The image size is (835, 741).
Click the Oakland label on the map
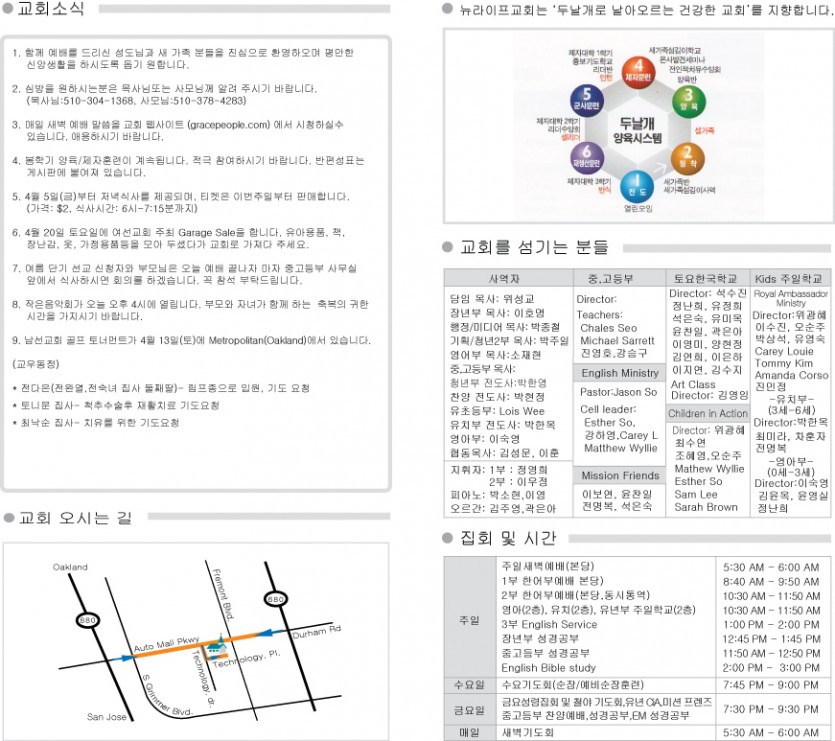click(x=70, y=567)
